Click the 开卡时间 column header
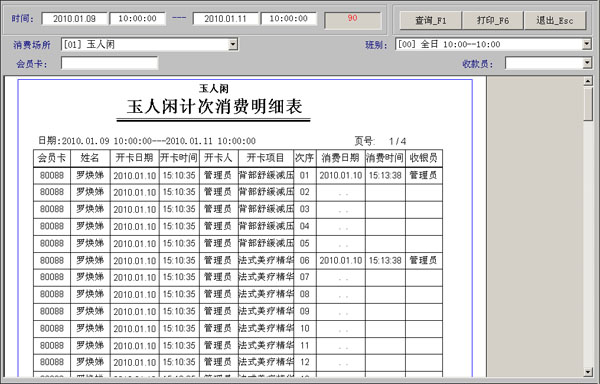The height and width of the screenshot is (384, 600). (x=179, y=158)
